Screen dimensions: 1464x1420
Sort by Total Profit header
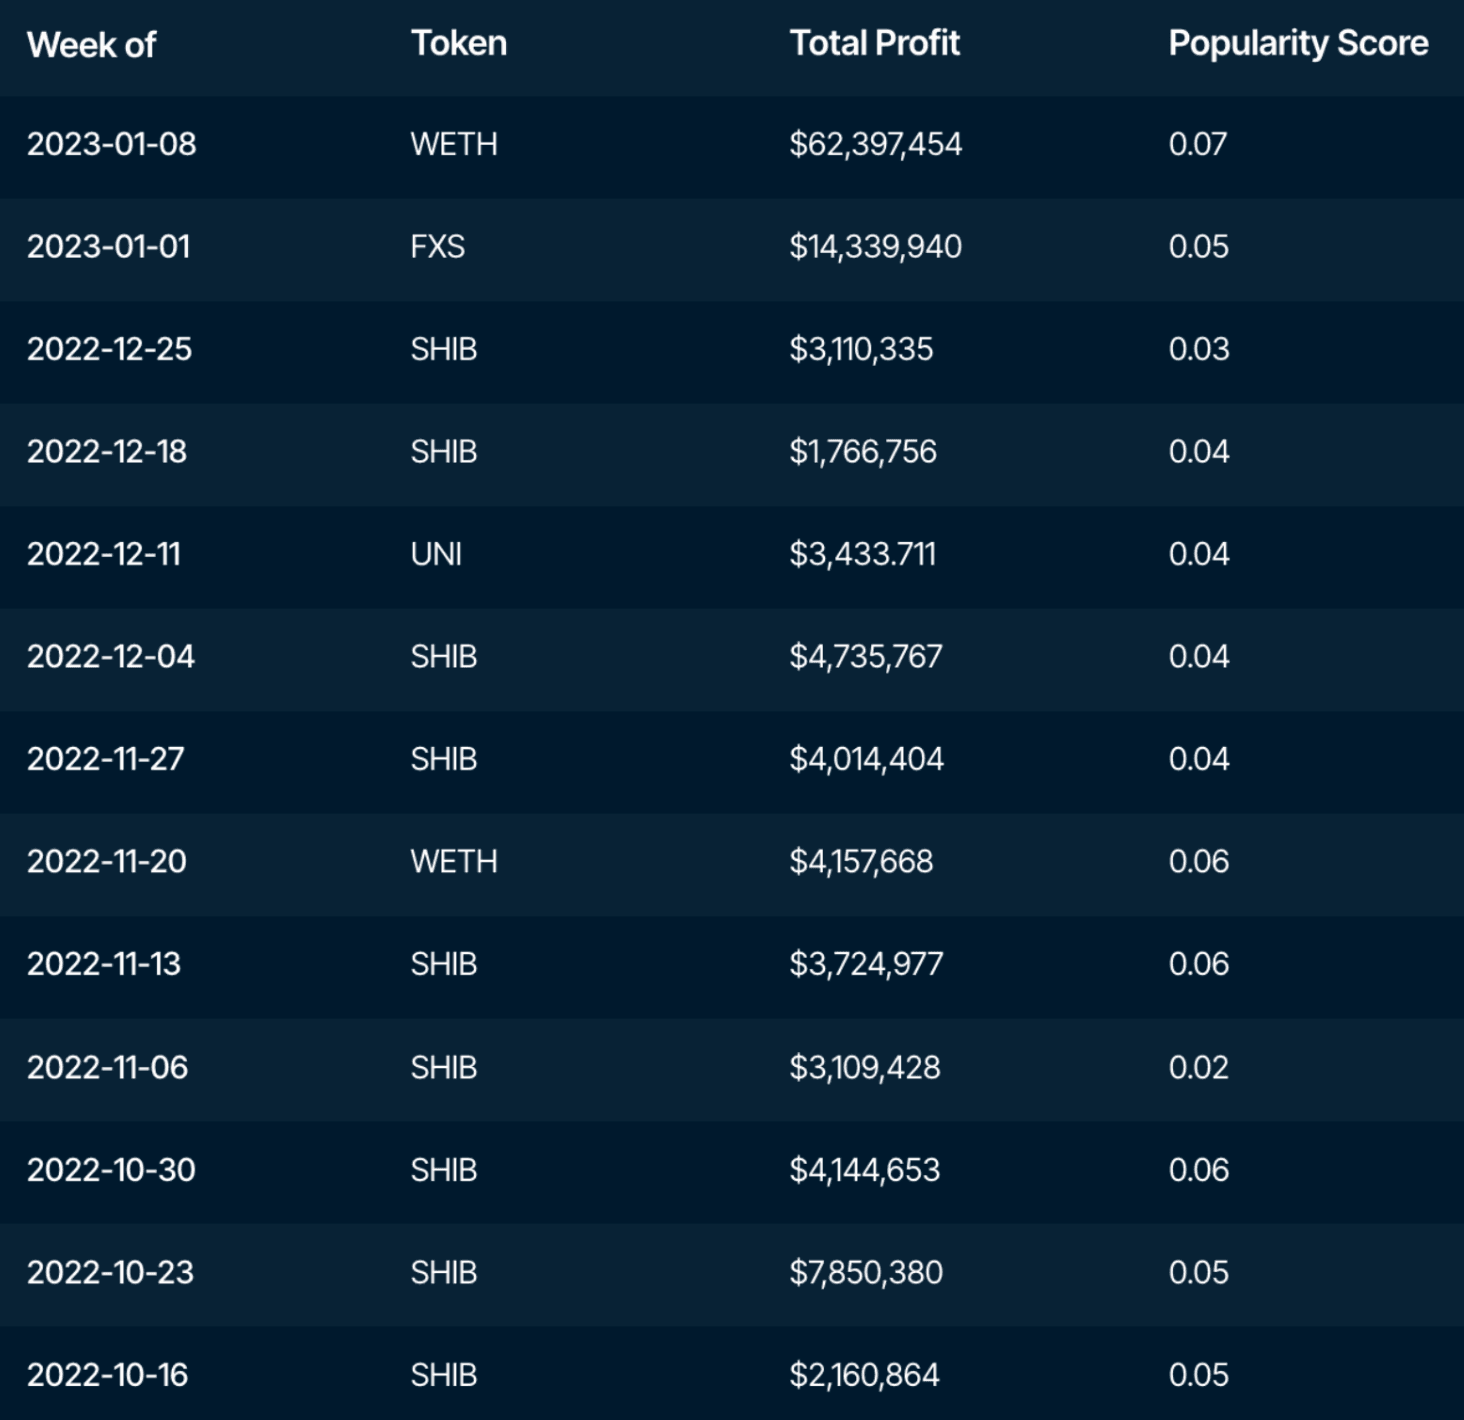[875, 43]
